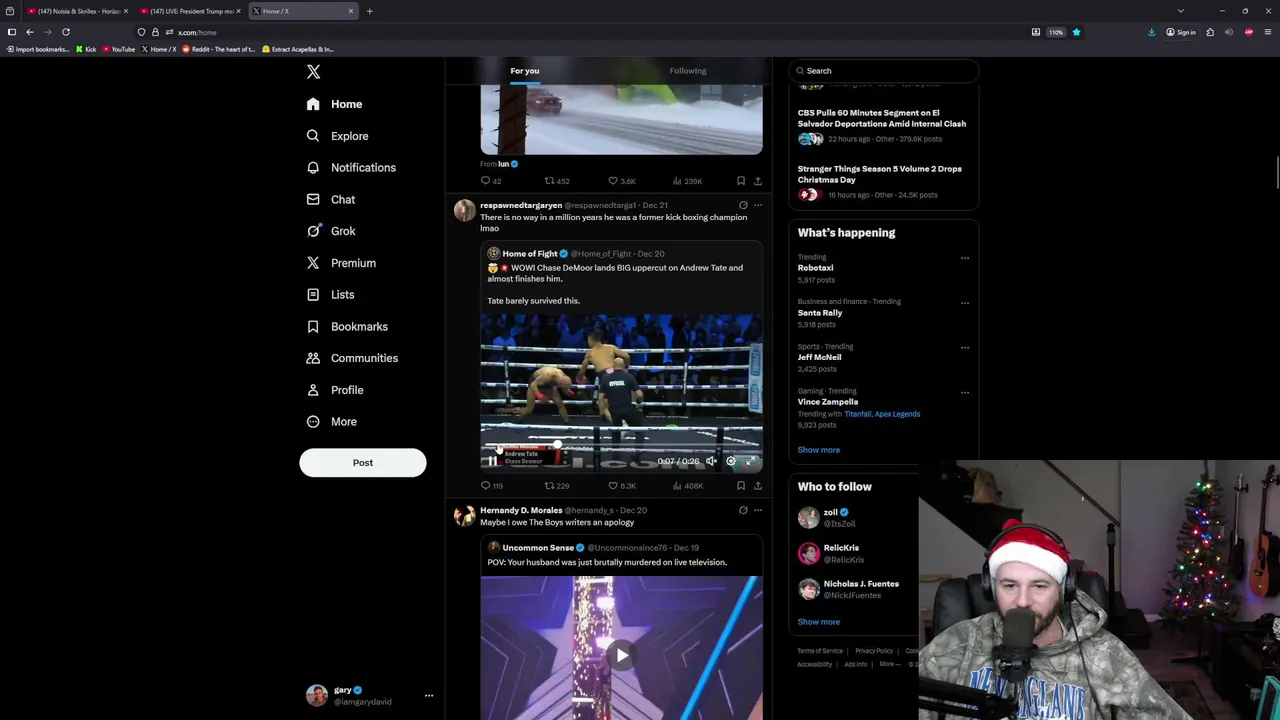Open Premium in the sidebar
The width and height of the screenshot is (1280, 720).
[x=341, y=263]
